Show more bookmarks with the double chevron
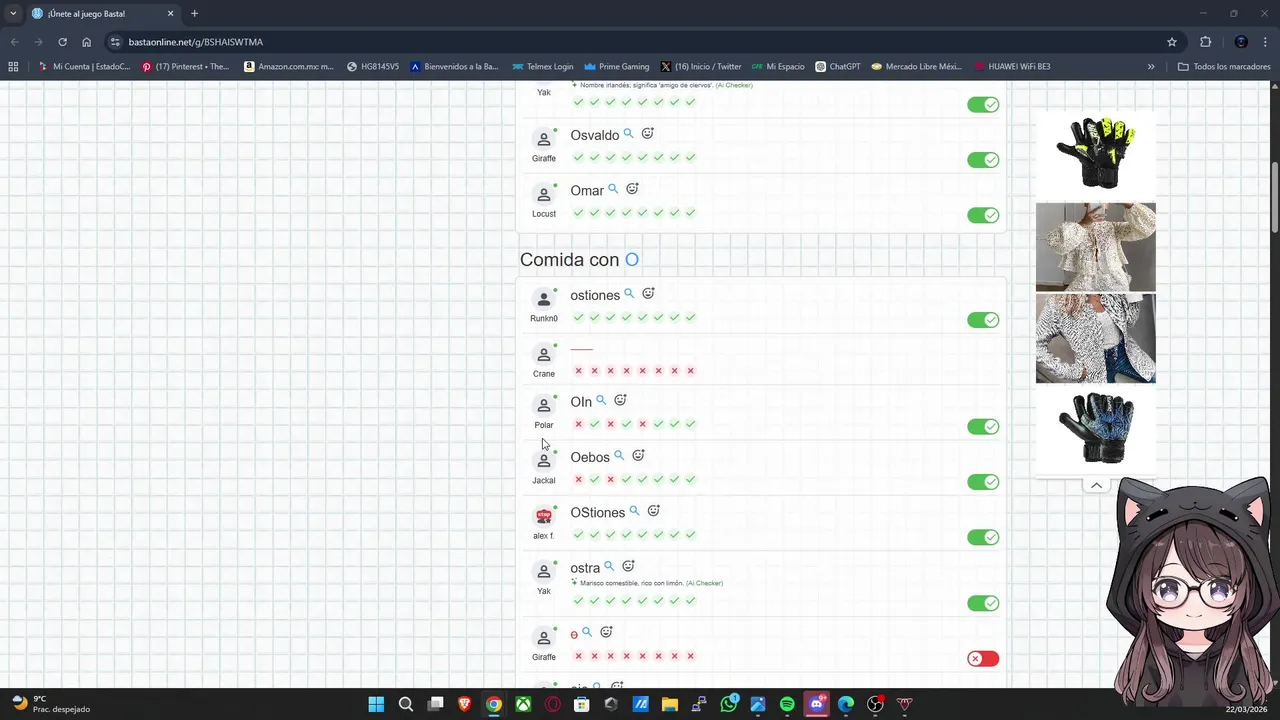This screenshot has height=720, width=1280. (1151, 67)
